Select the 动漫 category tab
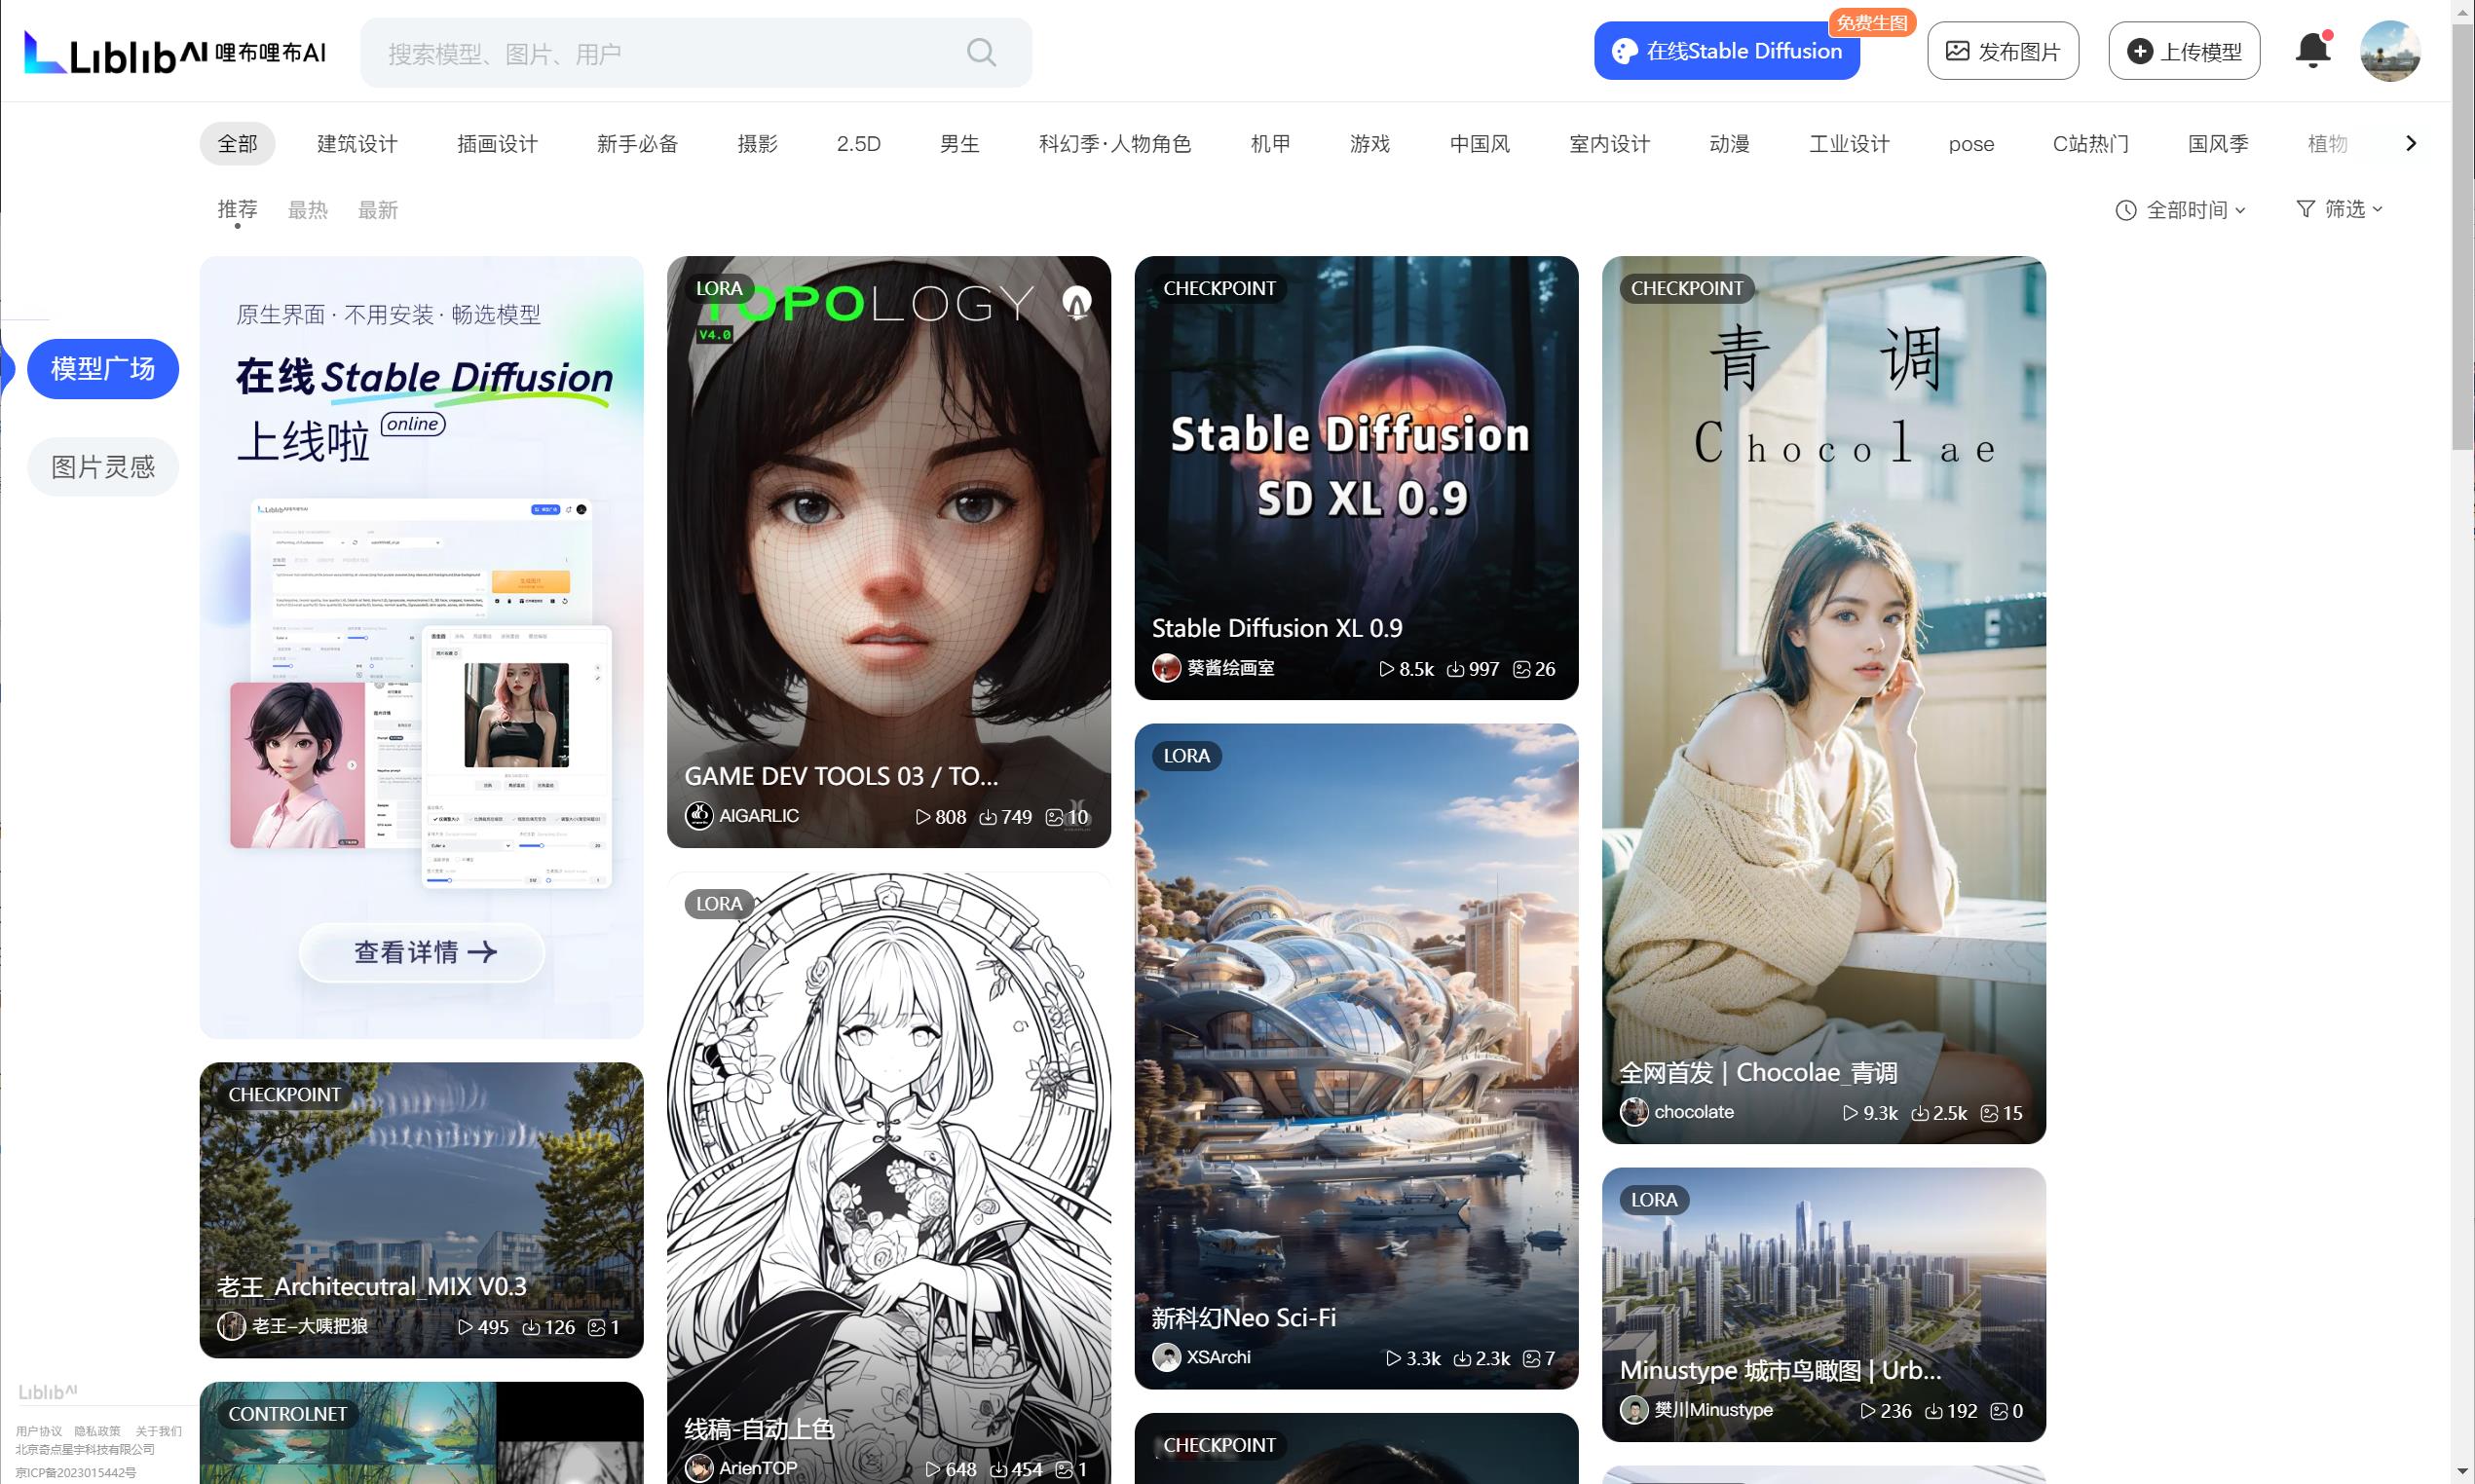 tap(1730, 144)
